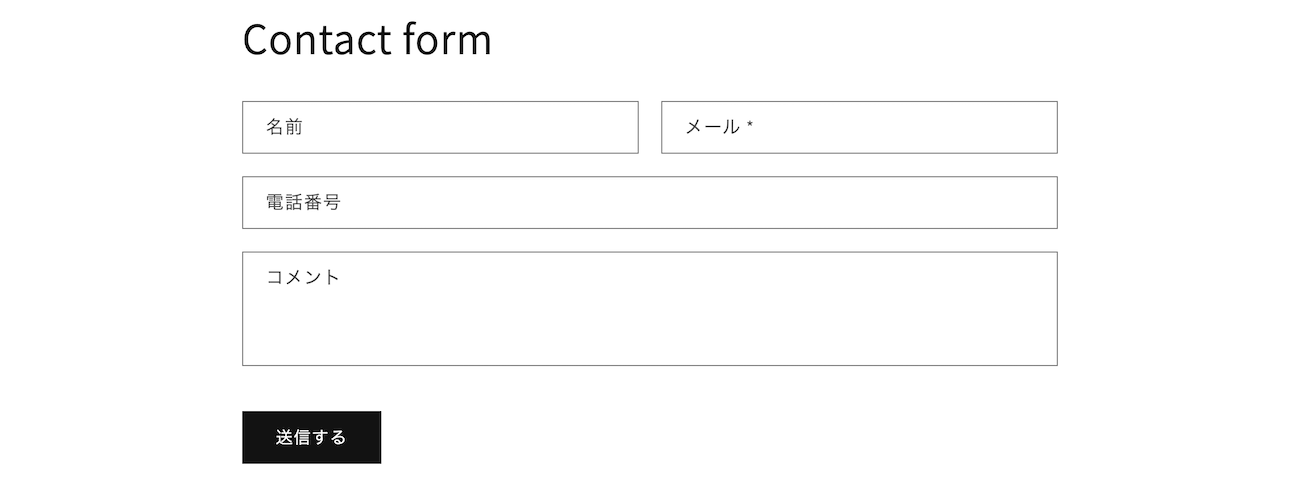Place cursor in the name text box
The width and height of the screenshot is (1300, 480).
(440, 127)
